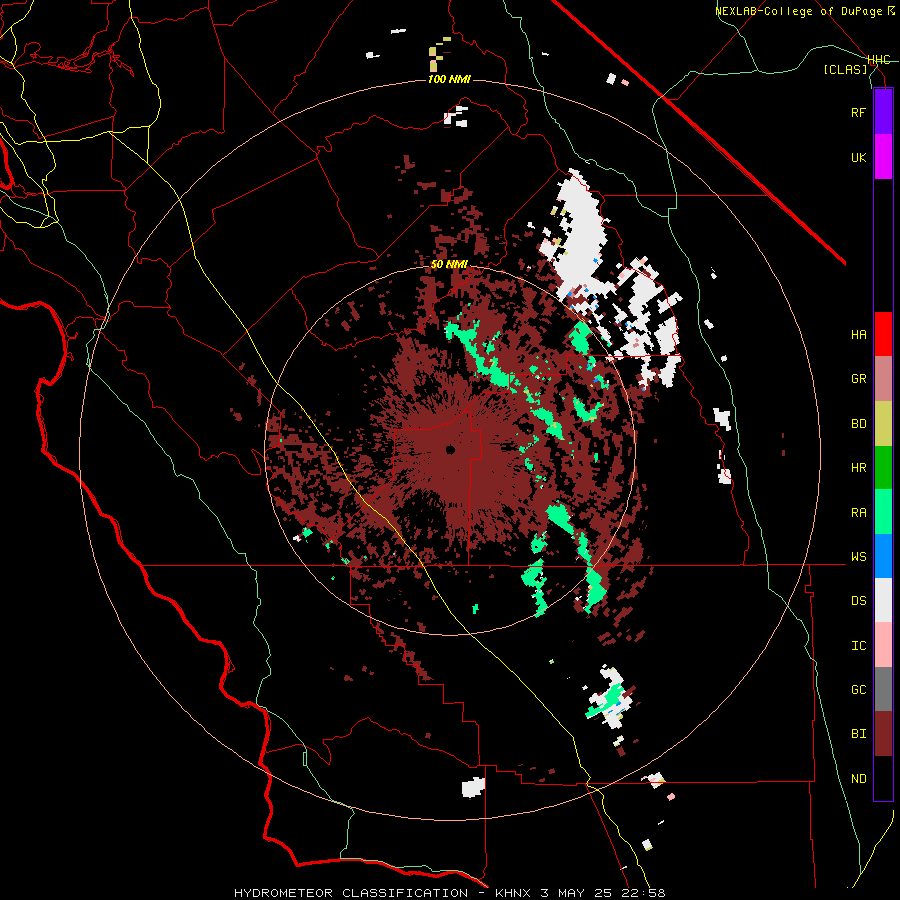Screen dimensions: 900x900
Task: Click the GC legend label
Action: pos(858,690)
